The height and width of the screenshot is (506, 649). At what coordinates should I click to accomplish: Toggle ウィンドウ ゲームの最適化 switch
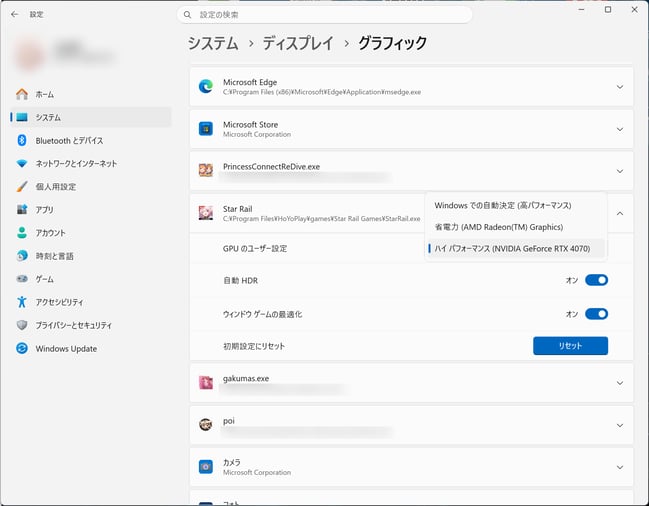596,314
